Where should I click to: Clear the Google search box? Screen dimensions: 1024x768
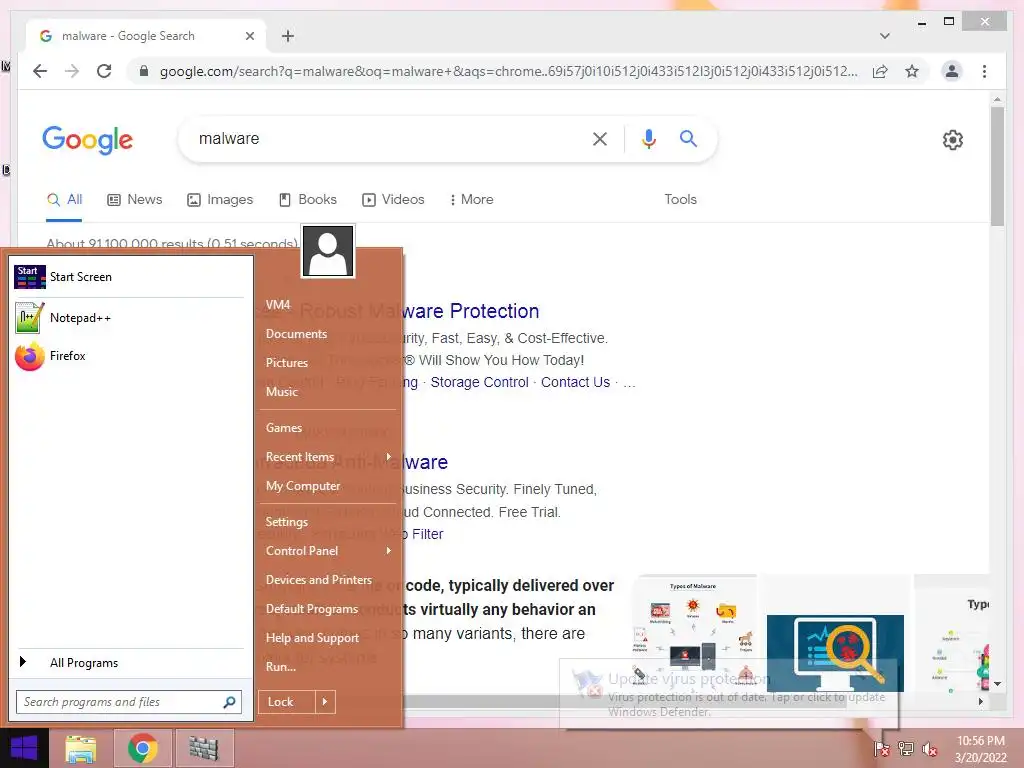pos(600,138)
